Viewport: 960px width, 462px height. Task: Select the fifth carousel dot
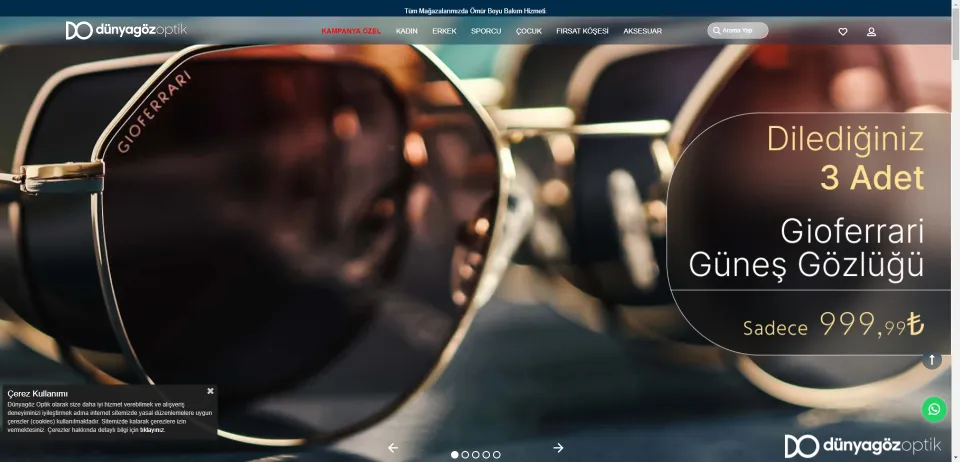pyautogui.click(x=497, y=455)
